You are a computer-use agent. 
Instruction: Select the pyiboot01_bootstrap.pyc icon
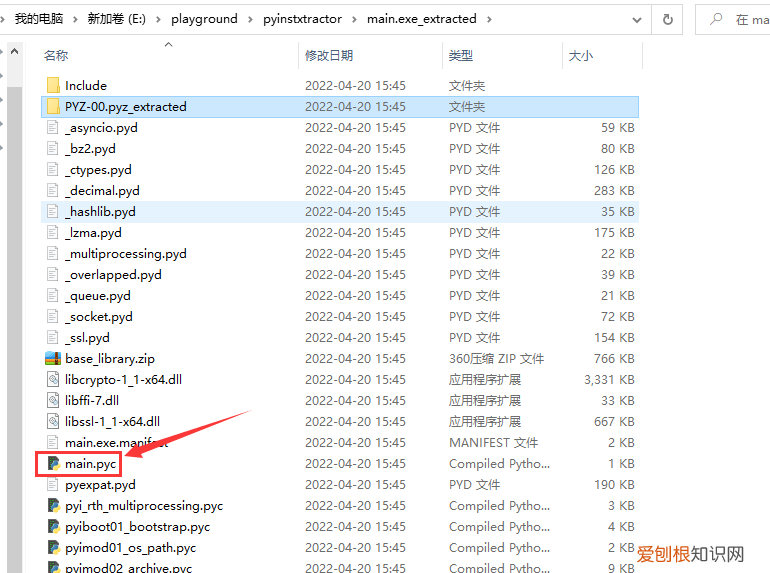point(53,527)
